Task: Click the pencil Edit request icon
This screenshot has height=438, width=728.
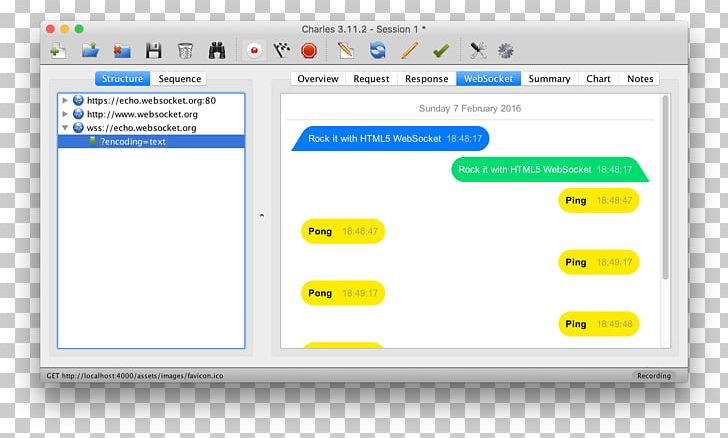Action: click(409, 50)
